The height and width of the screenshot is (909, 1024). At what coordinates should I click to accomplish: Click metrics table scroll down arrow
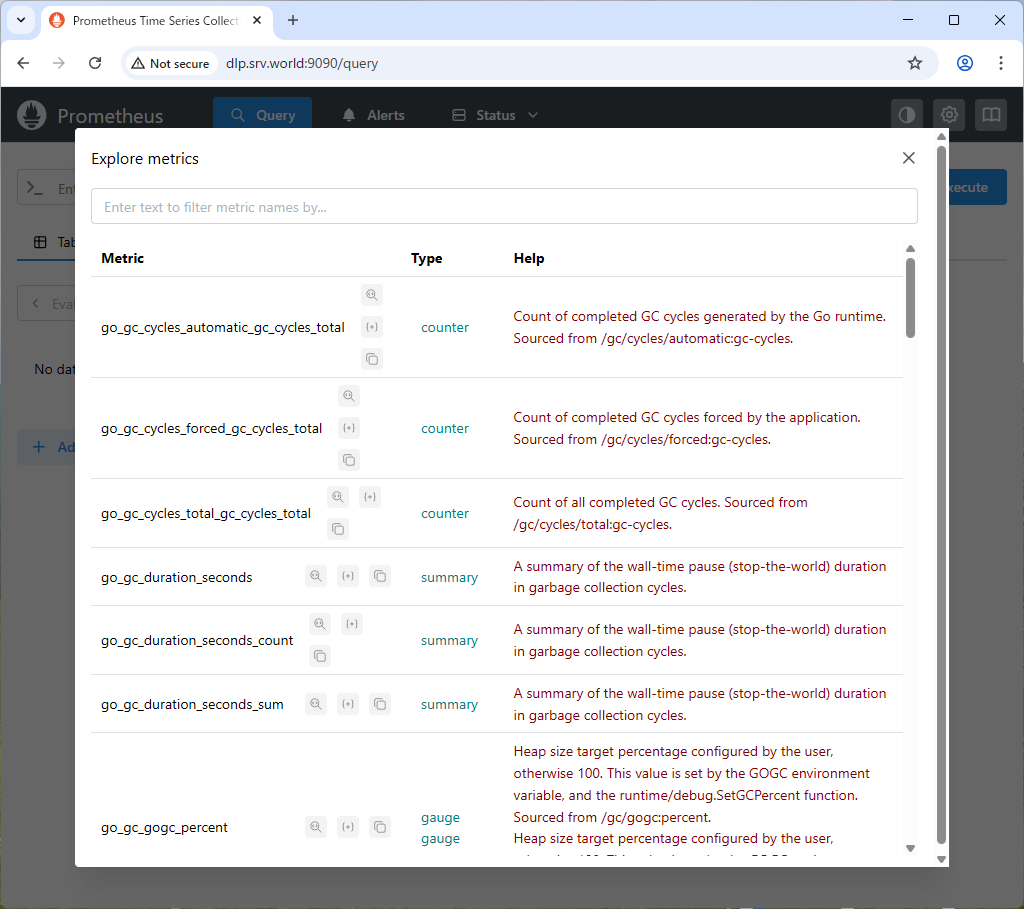910,848
